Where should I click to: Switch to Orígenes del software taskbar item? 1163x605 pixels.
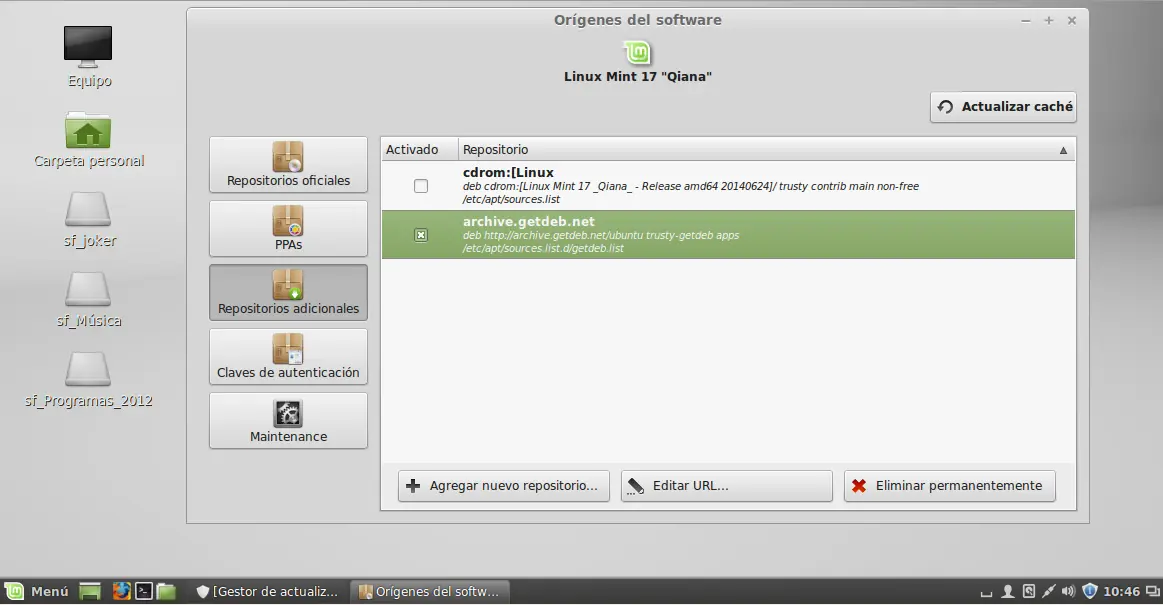click(429, 591)
